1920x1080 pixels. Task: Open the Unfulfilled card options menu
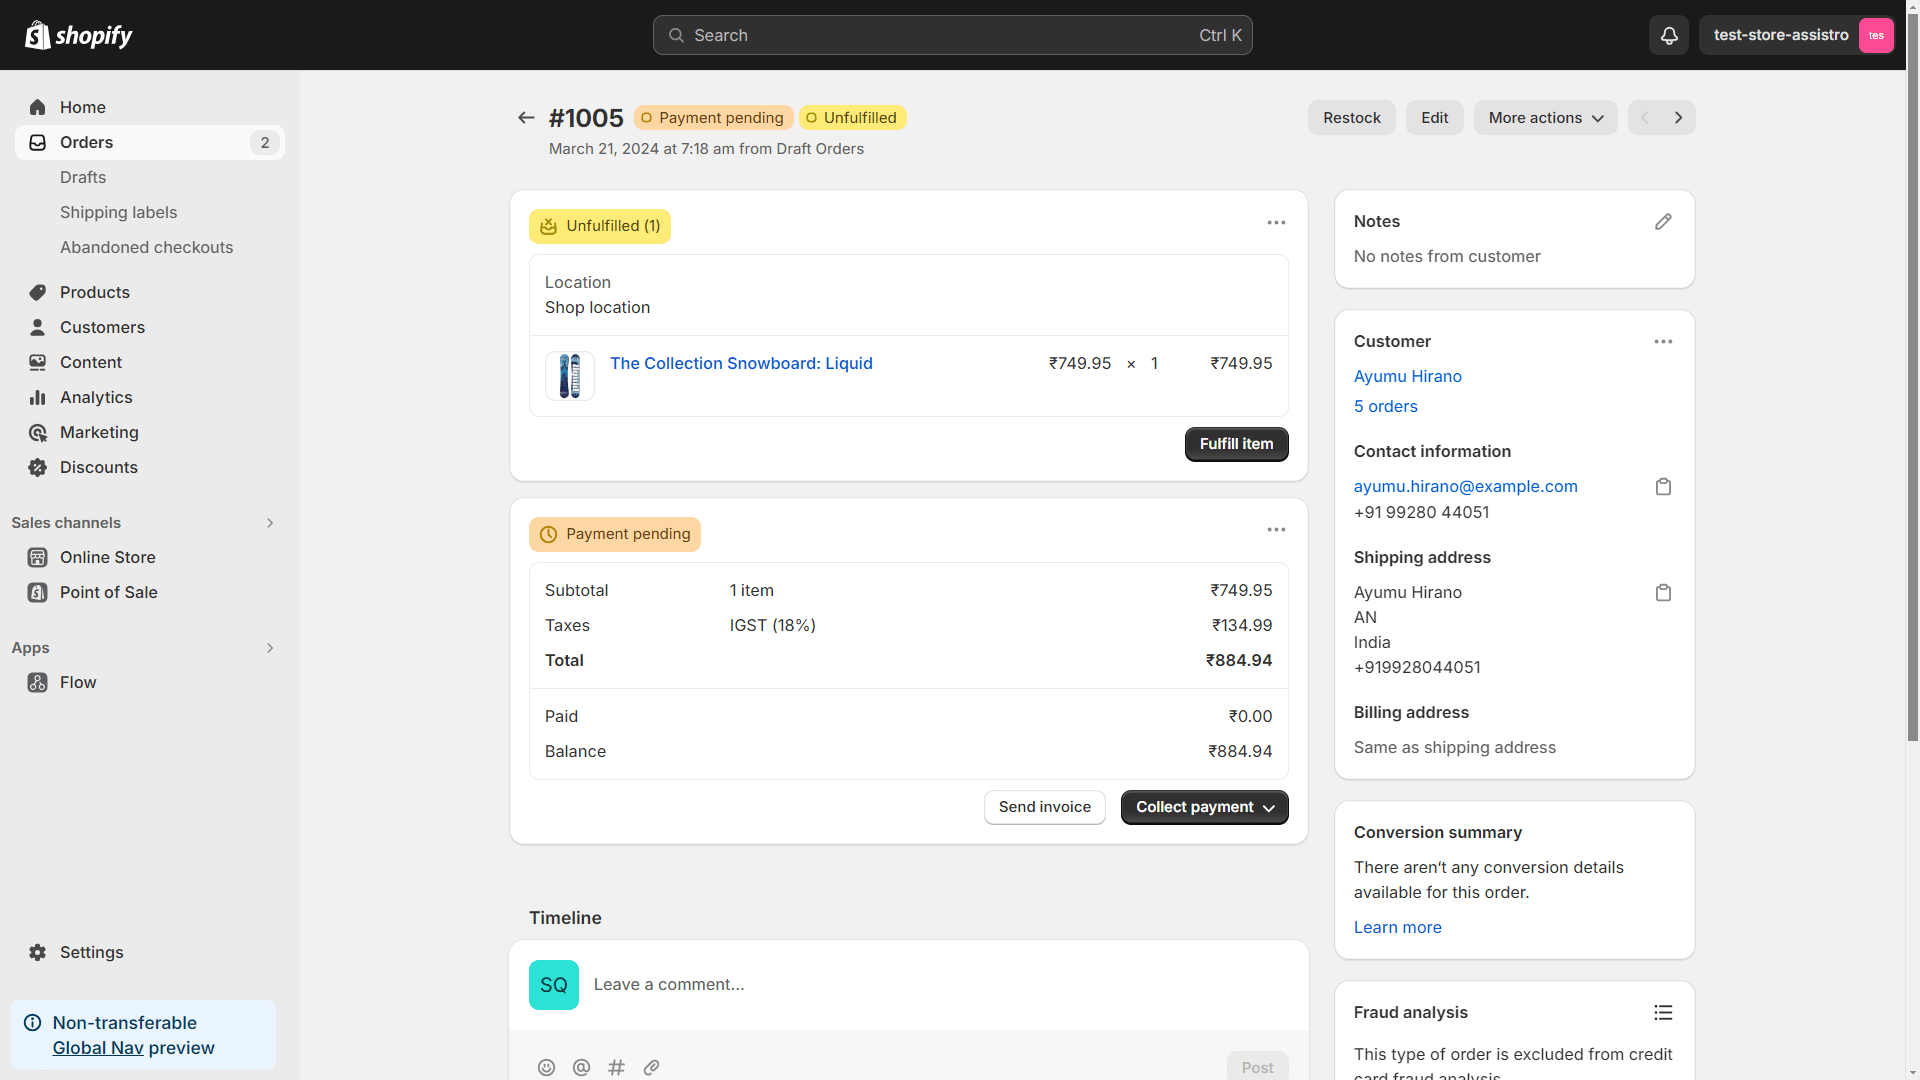tap(1276, 223)
